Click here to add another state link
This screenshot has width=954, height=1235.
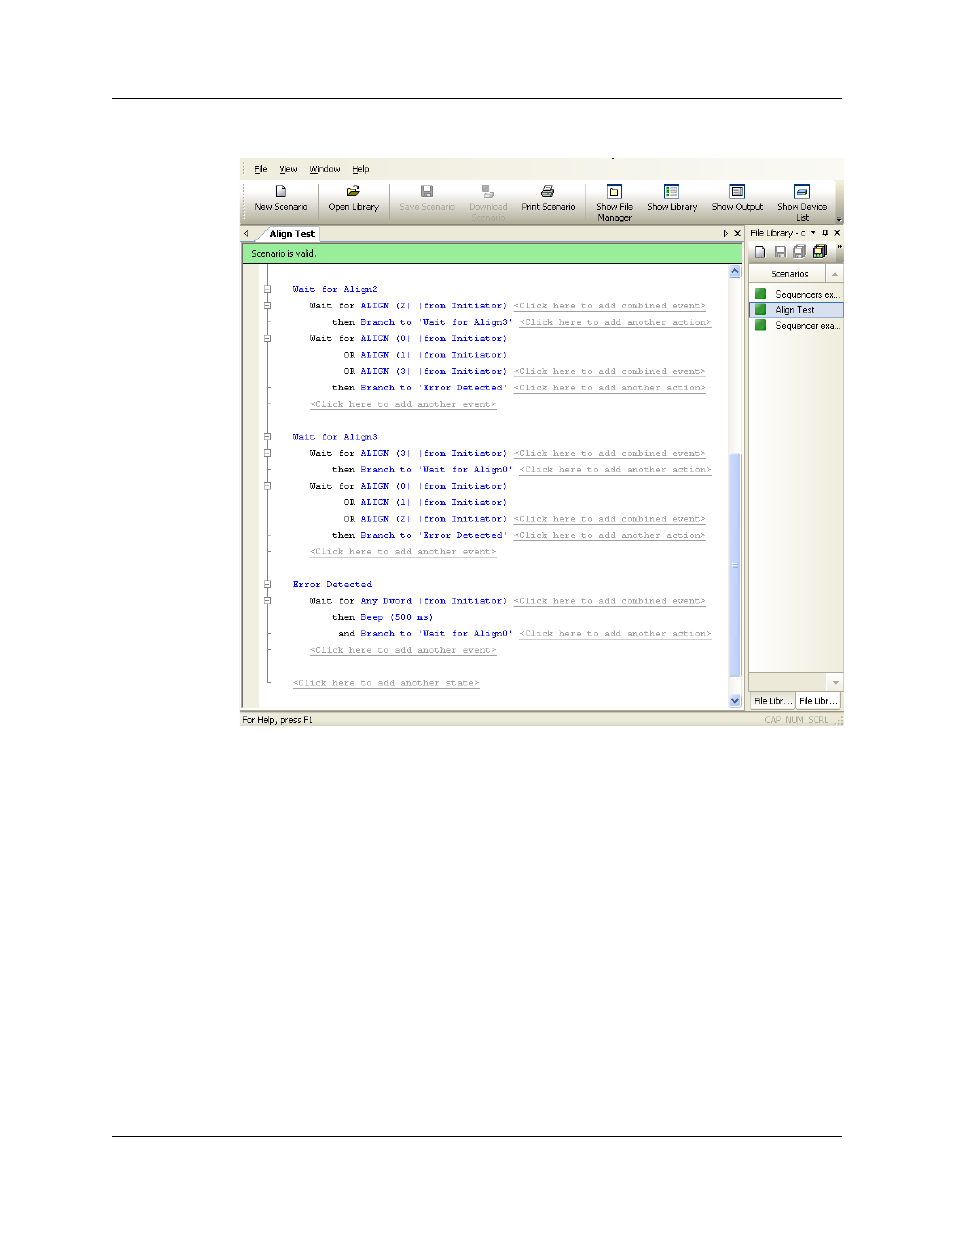coord(386,683)
